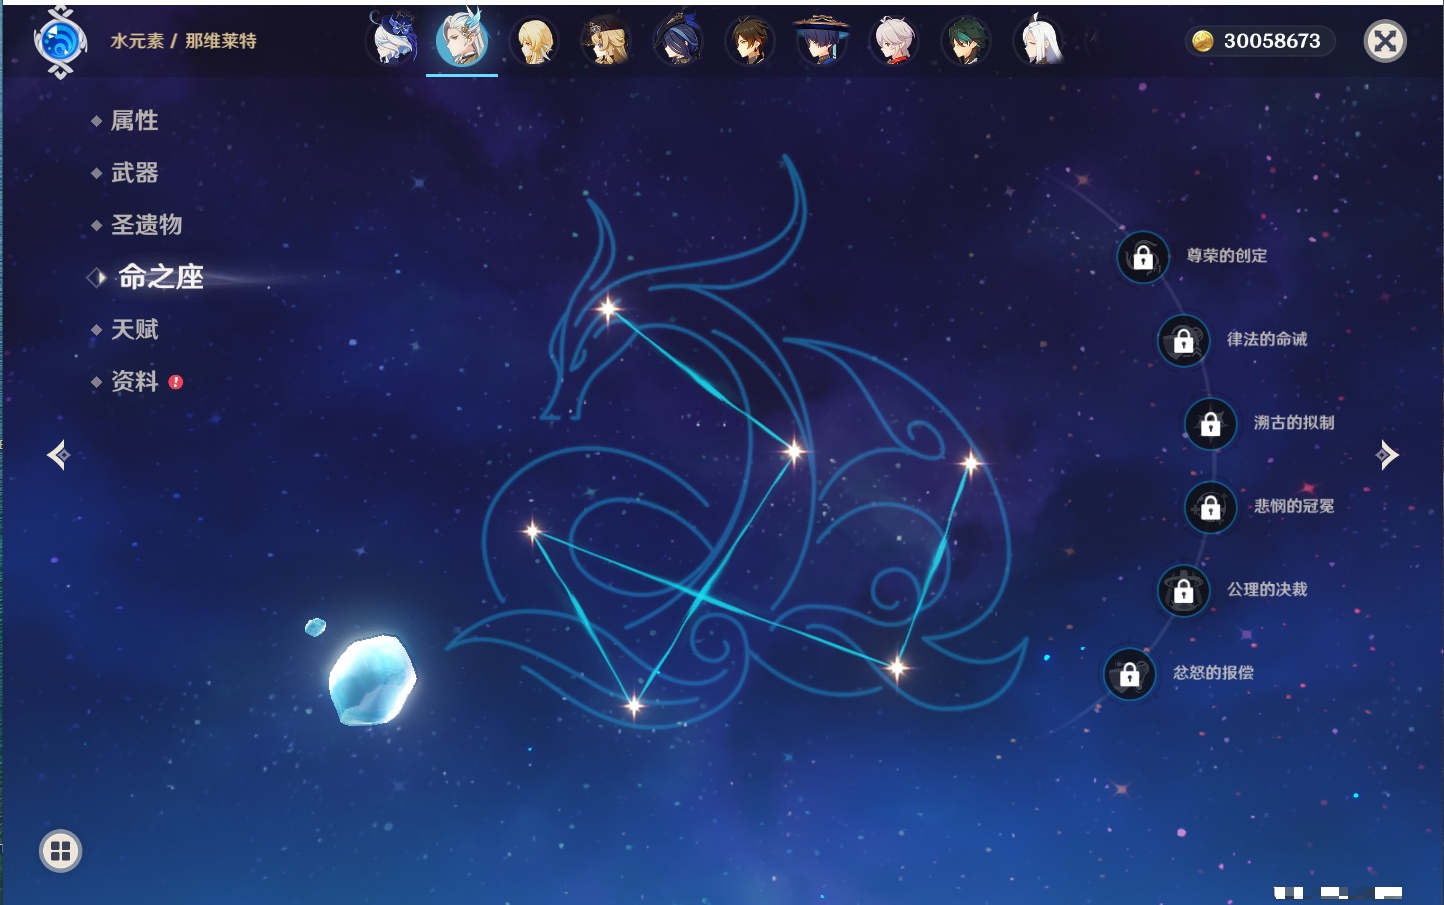The height and width of the screenshot is (905, 1444).
Task: Click the 律法的命诫 label text
Action: pos(1267,339)
